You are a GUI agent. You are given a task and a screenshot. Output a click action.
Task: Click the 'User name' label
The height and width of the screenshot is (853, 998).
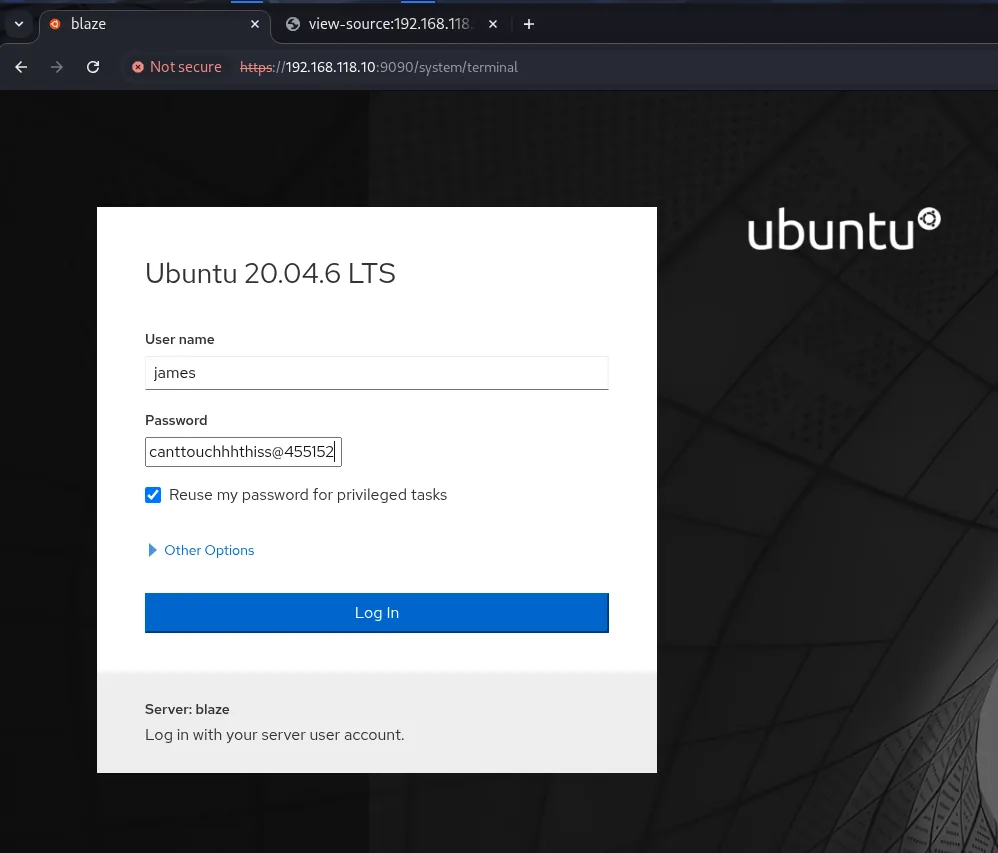coord(179,339)
